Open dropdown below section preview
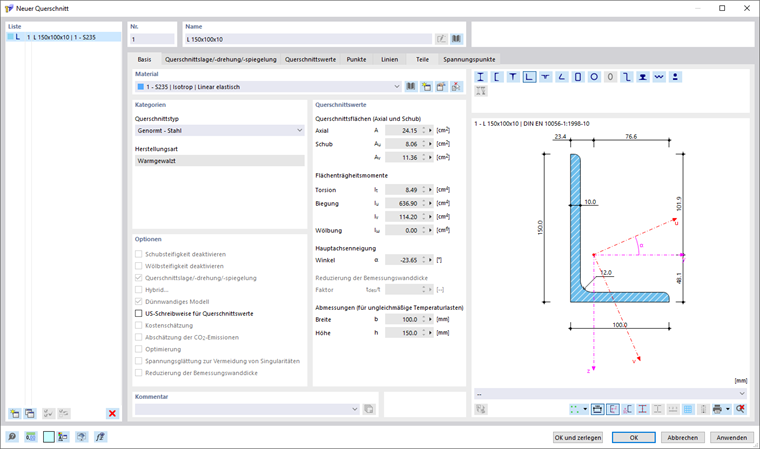Screen dimensions: 760x449 [610, 394]
